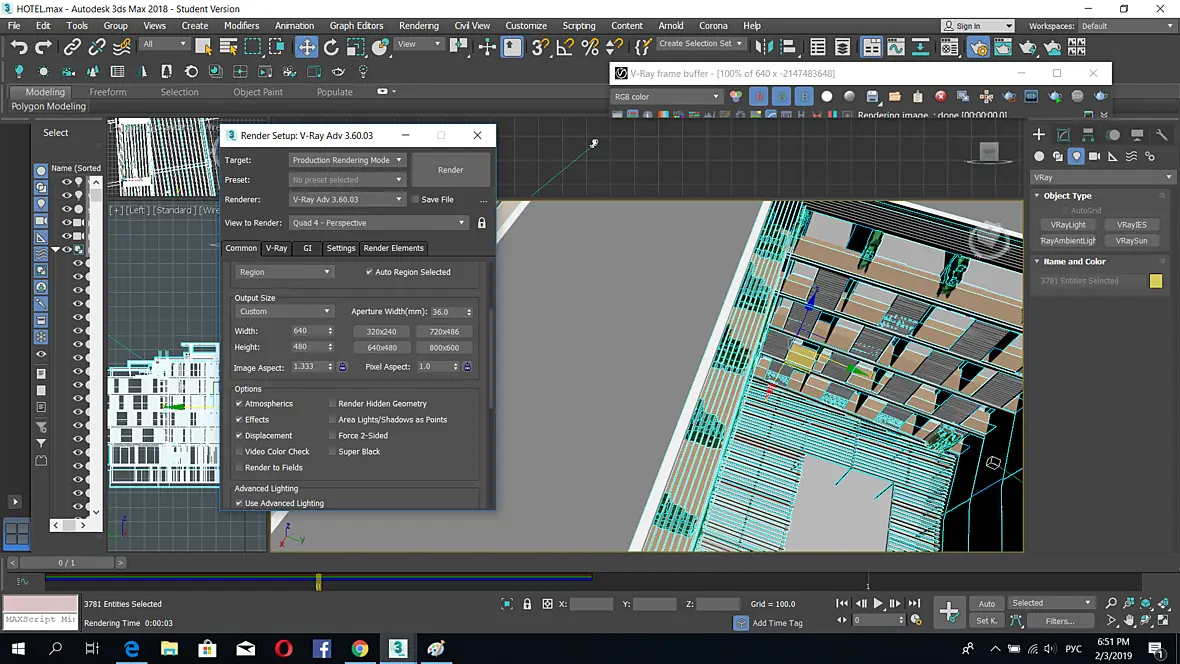Open the Region area dropdown

click(284, 272)
